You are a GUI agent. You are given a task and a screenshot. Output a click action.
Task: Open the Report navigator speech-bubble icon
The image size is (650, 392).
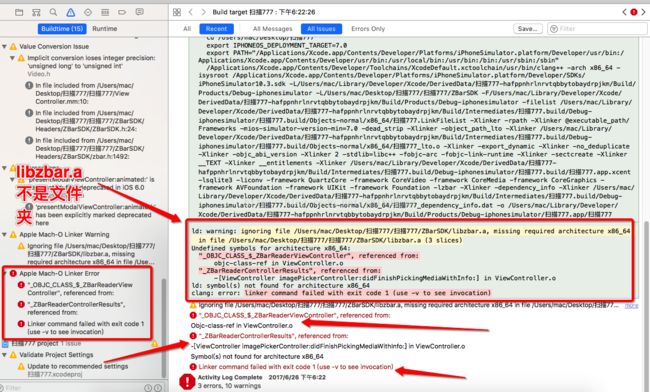[x=140, y=12]
